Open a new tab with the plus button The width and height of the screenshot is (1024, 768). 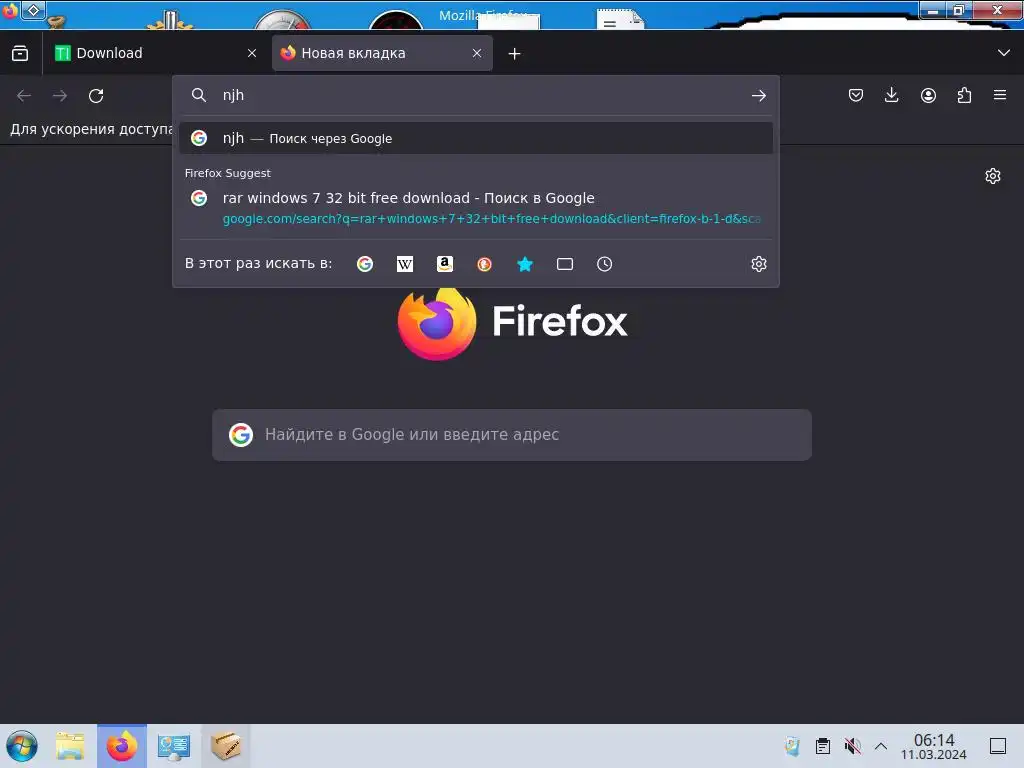515,54
